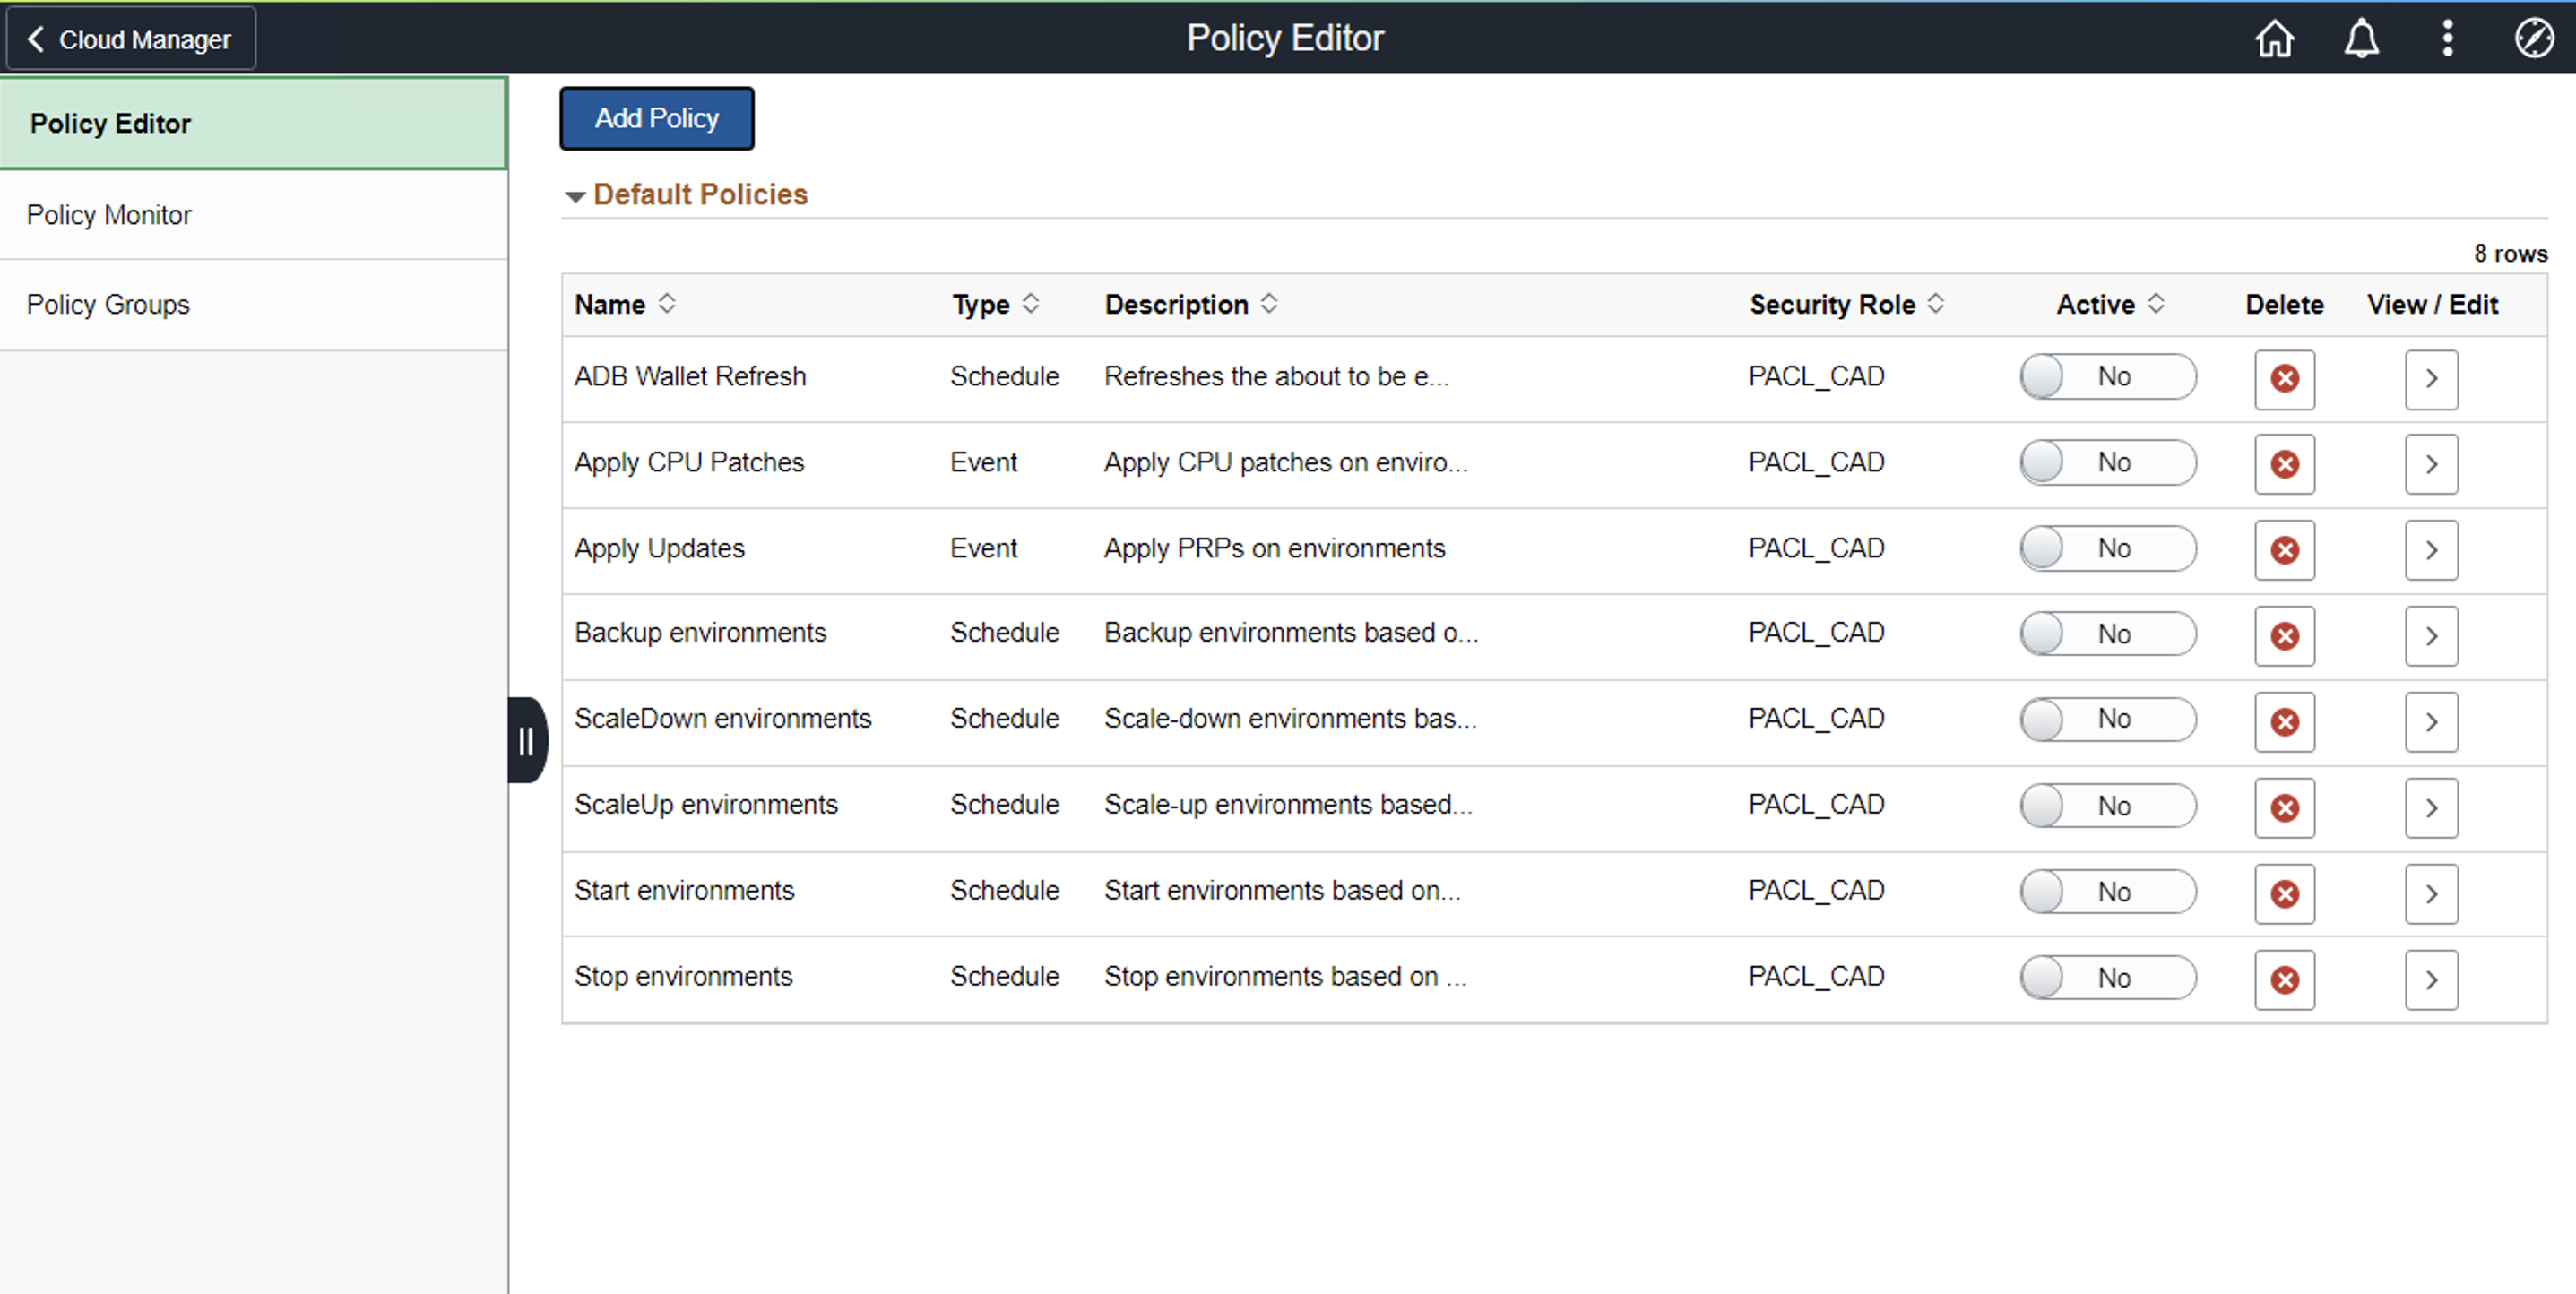Turn on Start environments Active toggle
The image size is (2576, 1294).
[2107, 892]
